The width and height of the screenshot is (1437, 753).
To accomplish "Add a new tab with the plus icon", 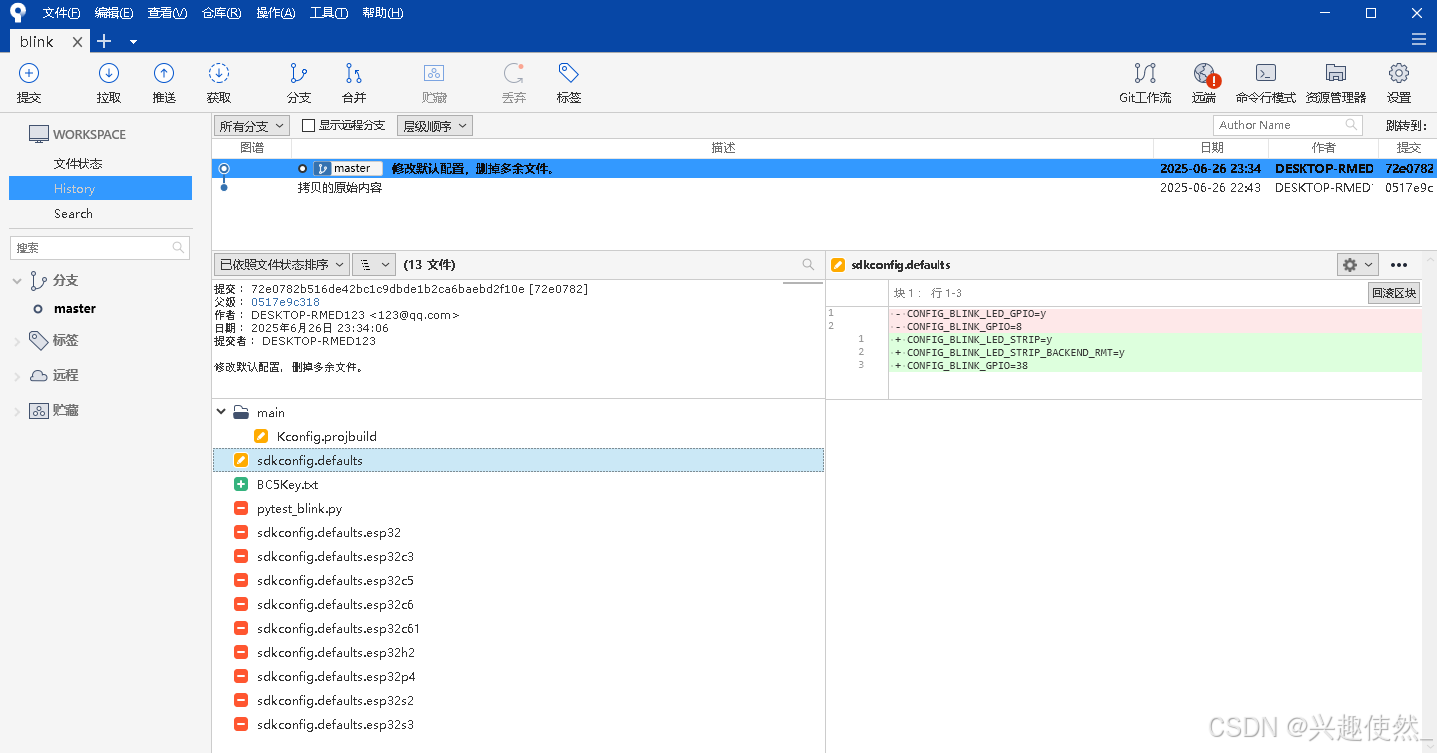I will [104, 41].
